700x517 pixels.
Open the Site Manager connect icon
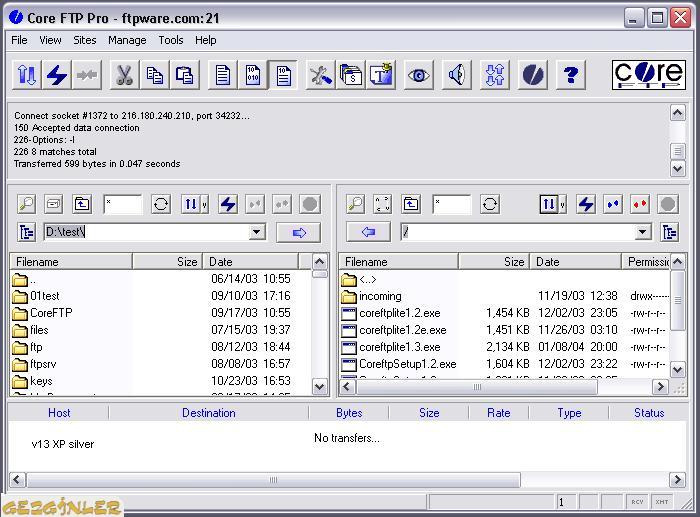pyautogui.click(x=26, y=75)
